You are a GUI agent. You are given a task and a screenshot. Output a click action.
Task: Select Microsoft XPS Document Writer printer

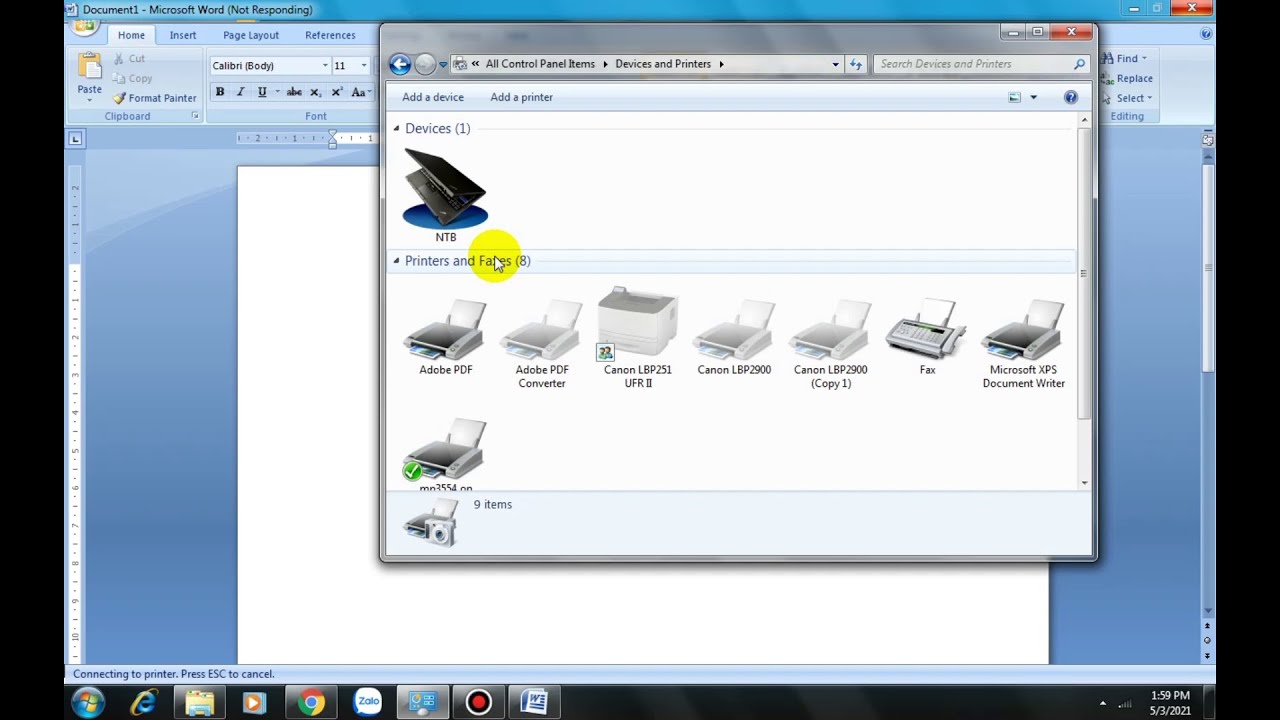click(x=1023, y=344)
